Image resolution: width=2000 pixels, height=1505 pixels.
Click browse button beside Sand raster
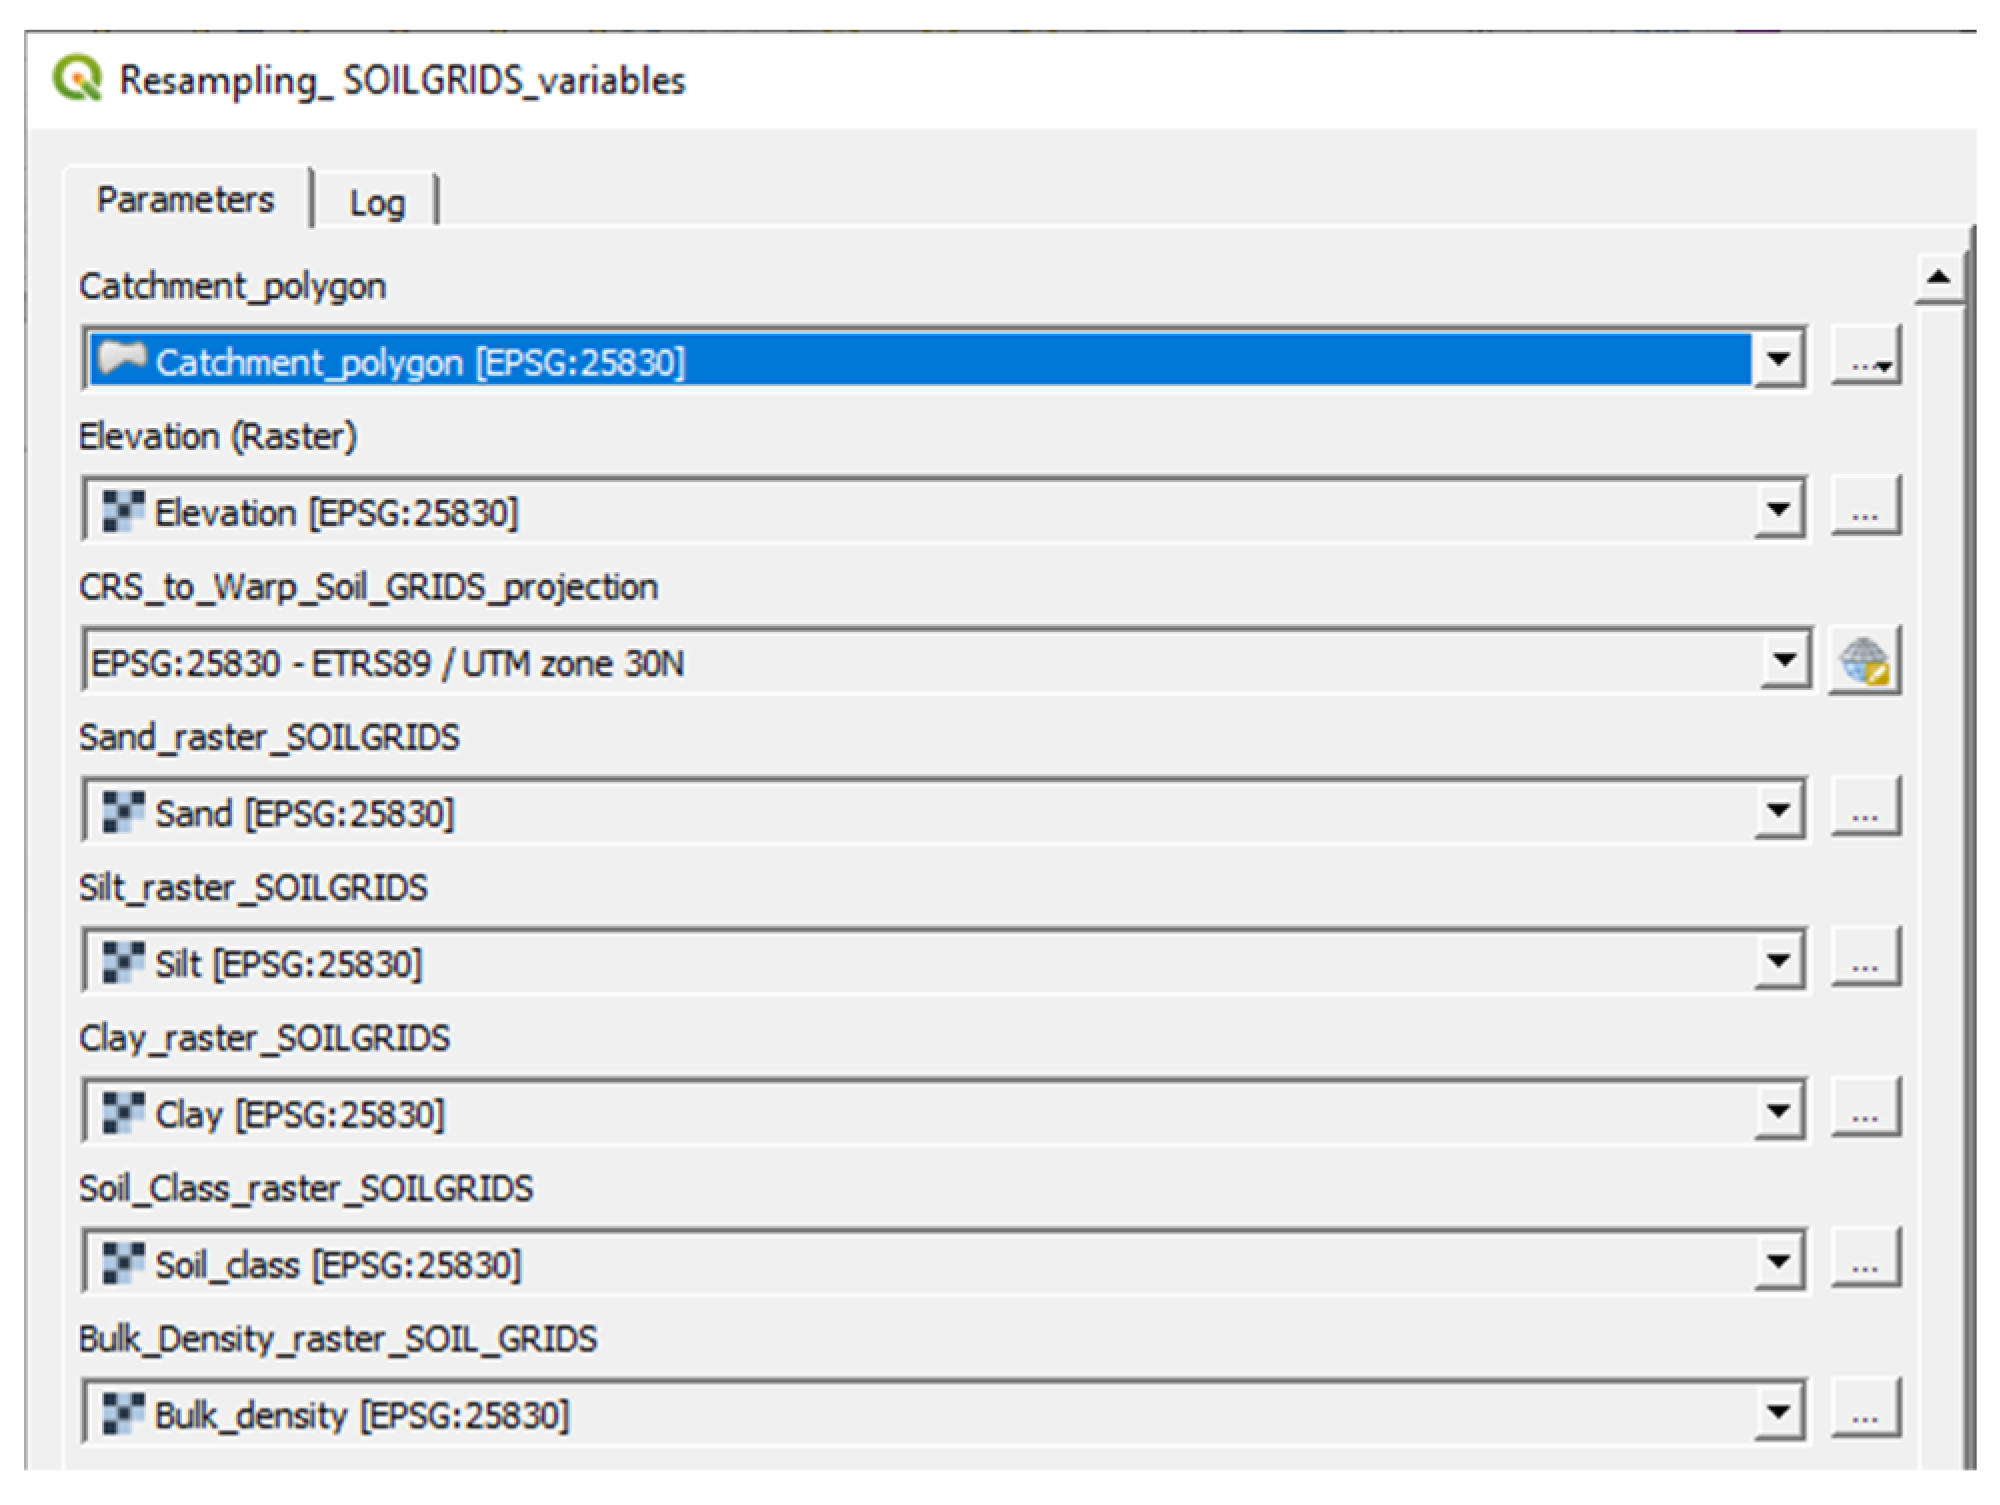[x=1865, y=810]
